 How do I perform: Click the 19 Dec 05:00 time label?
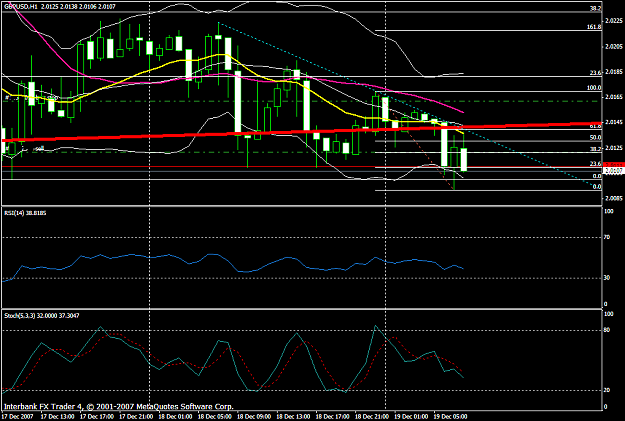[x=450, y=417]
